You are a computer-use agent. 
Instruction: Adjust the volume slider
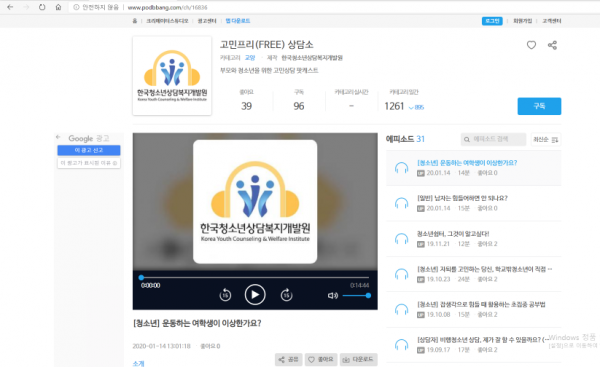(x=357, y=295)
